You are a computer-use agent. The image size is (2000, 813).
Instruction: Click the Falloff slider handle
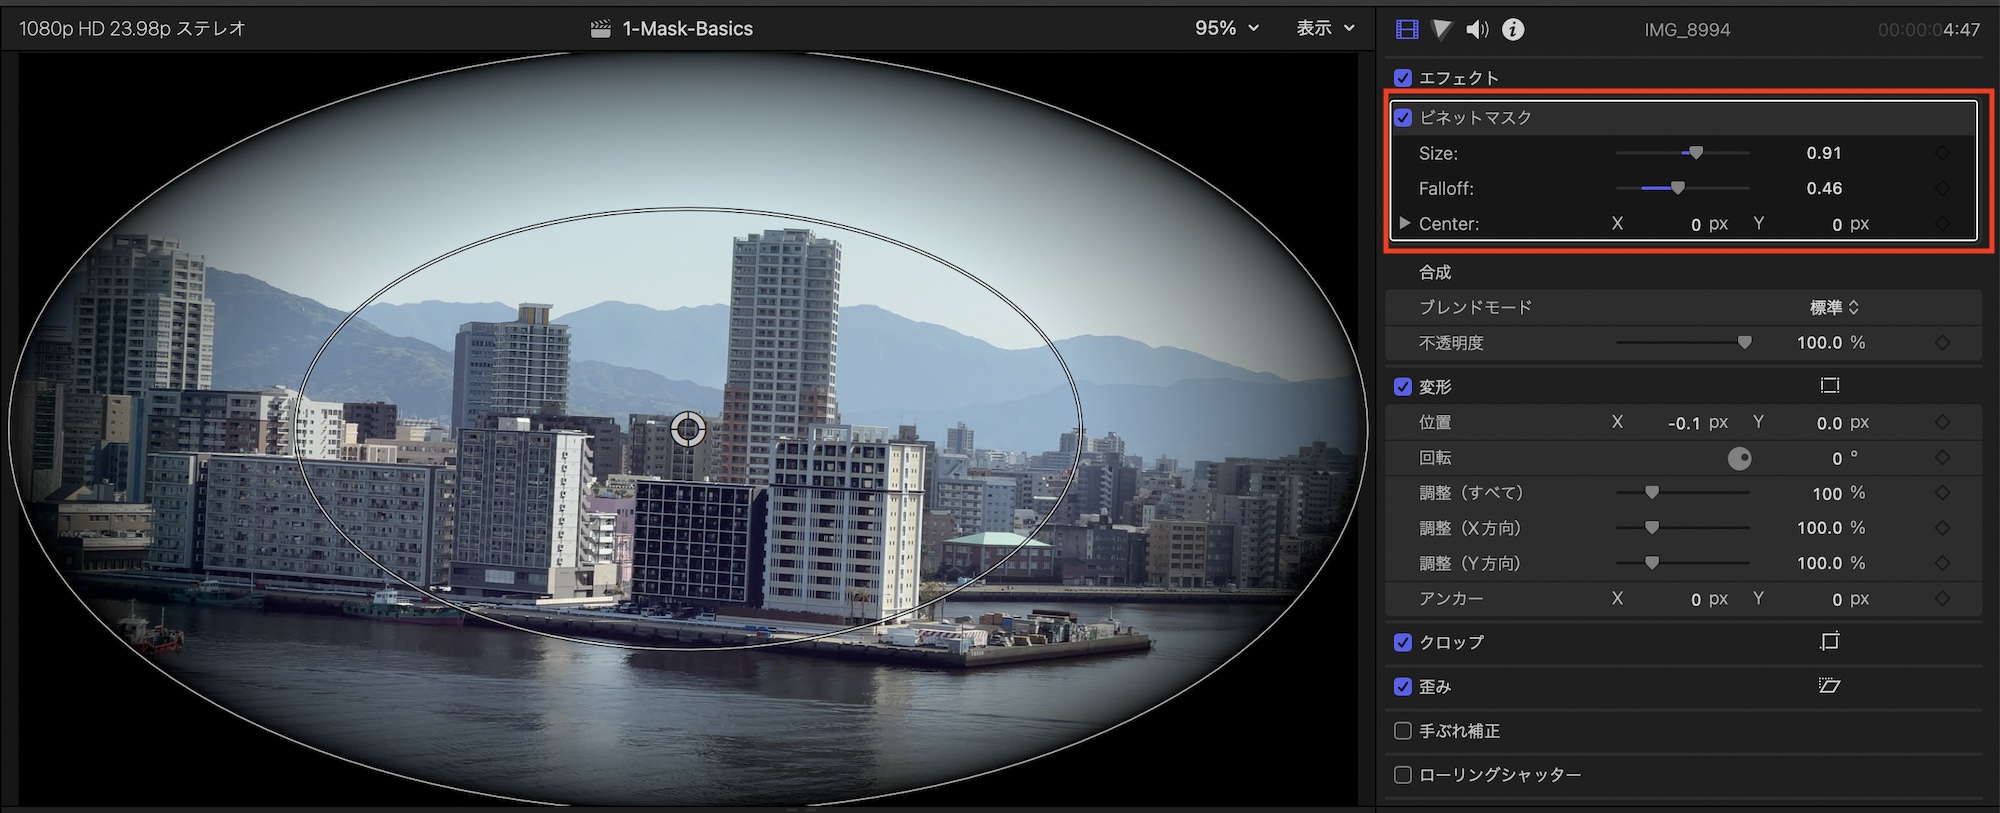pyautogui.click(x=1678, y=188)
